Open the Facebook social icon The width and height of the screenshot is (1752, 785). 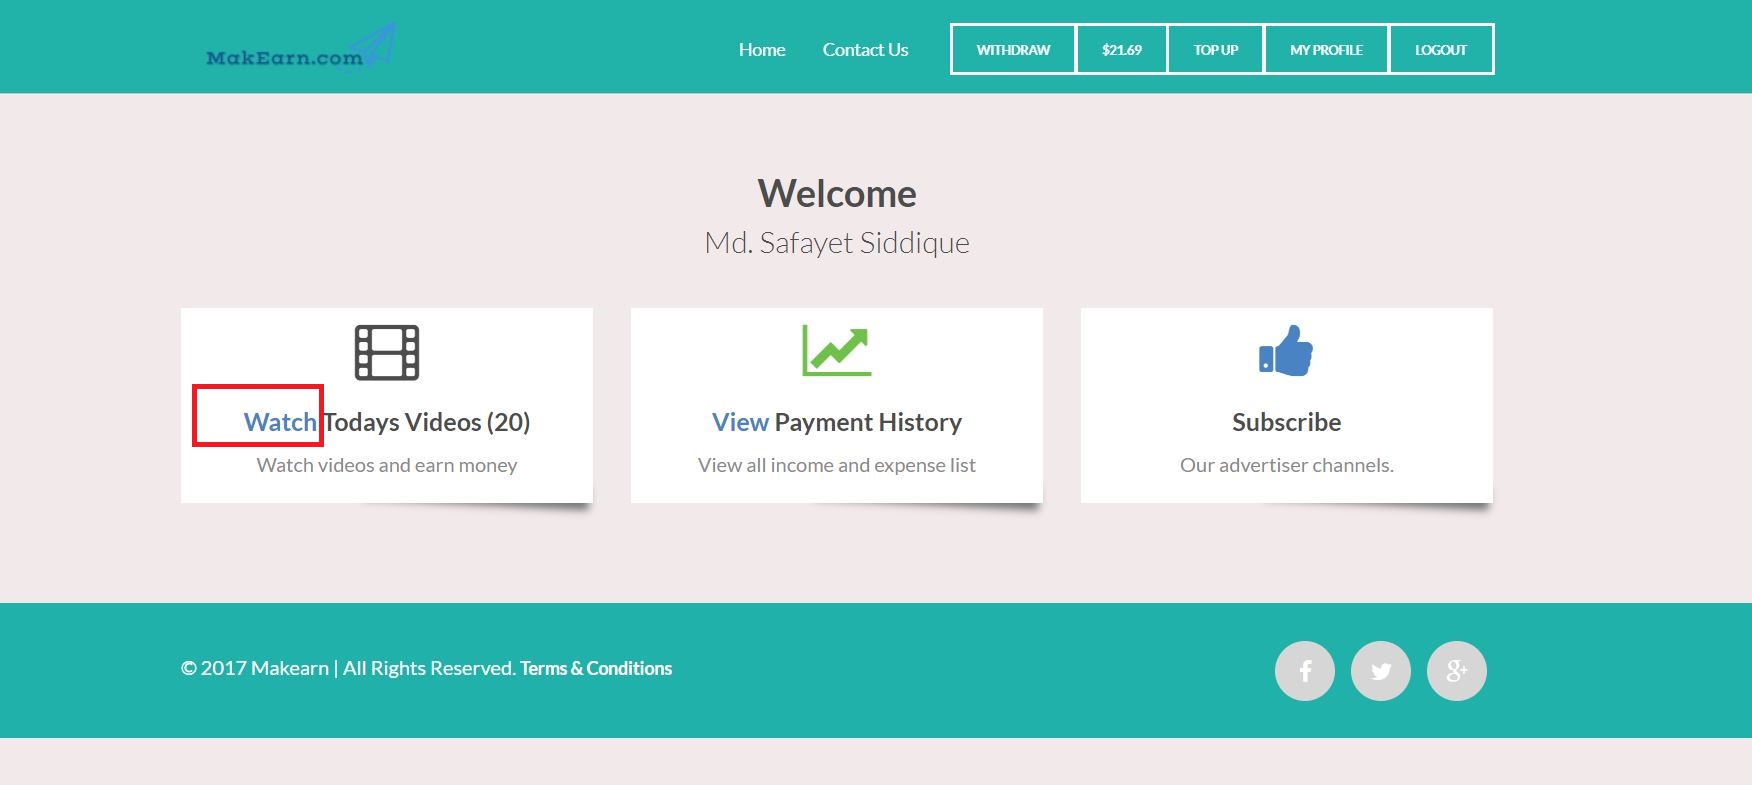point(1305,671)
